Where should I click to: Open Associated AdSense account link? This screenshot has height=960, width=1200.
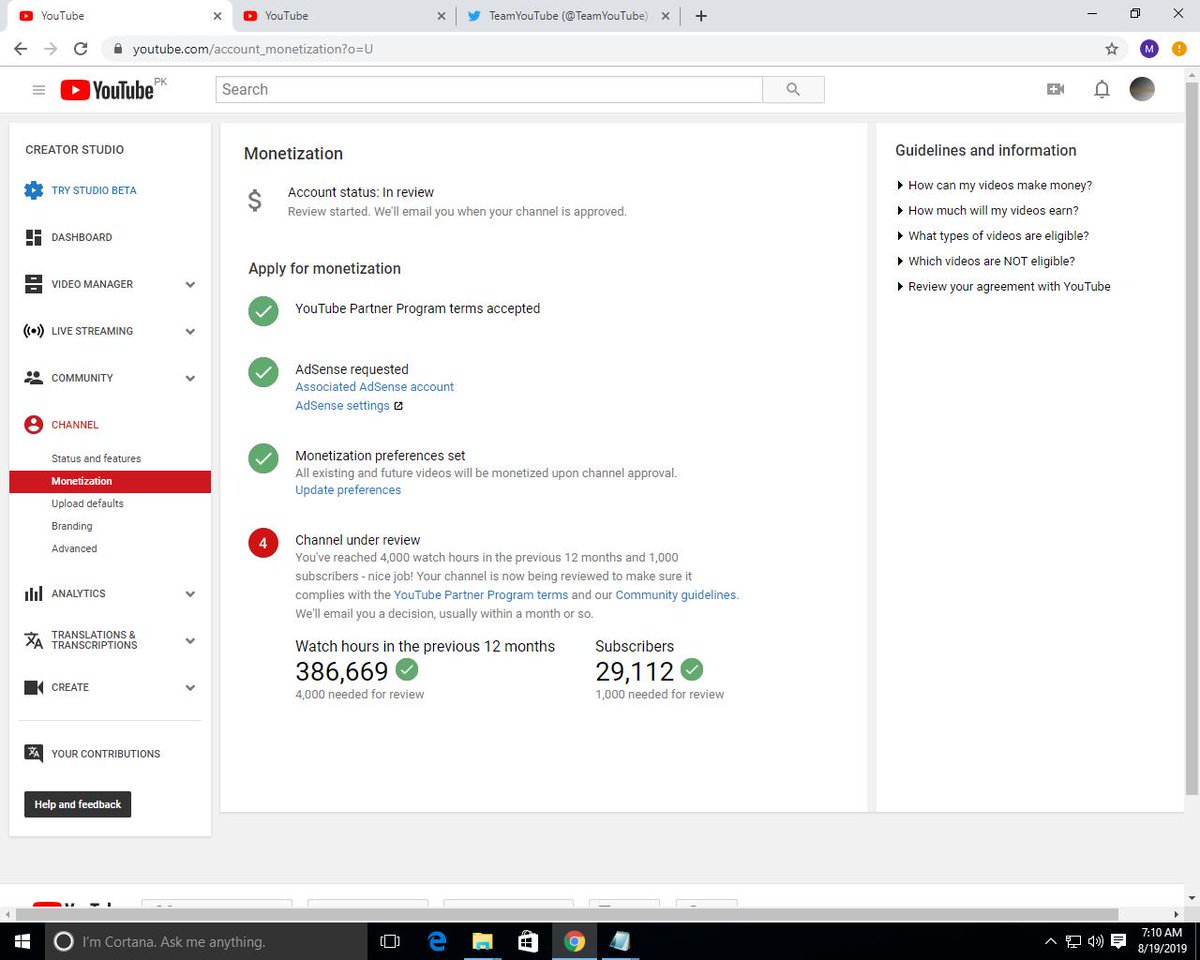(375, 386)
